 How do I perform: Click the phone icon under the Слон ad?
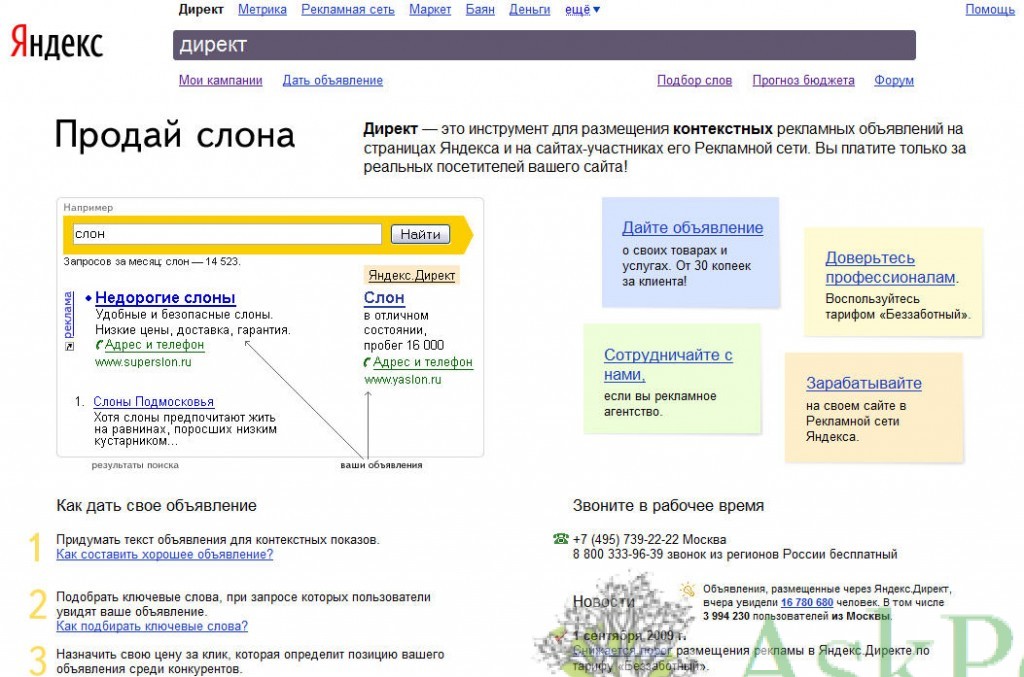point(368,362)
